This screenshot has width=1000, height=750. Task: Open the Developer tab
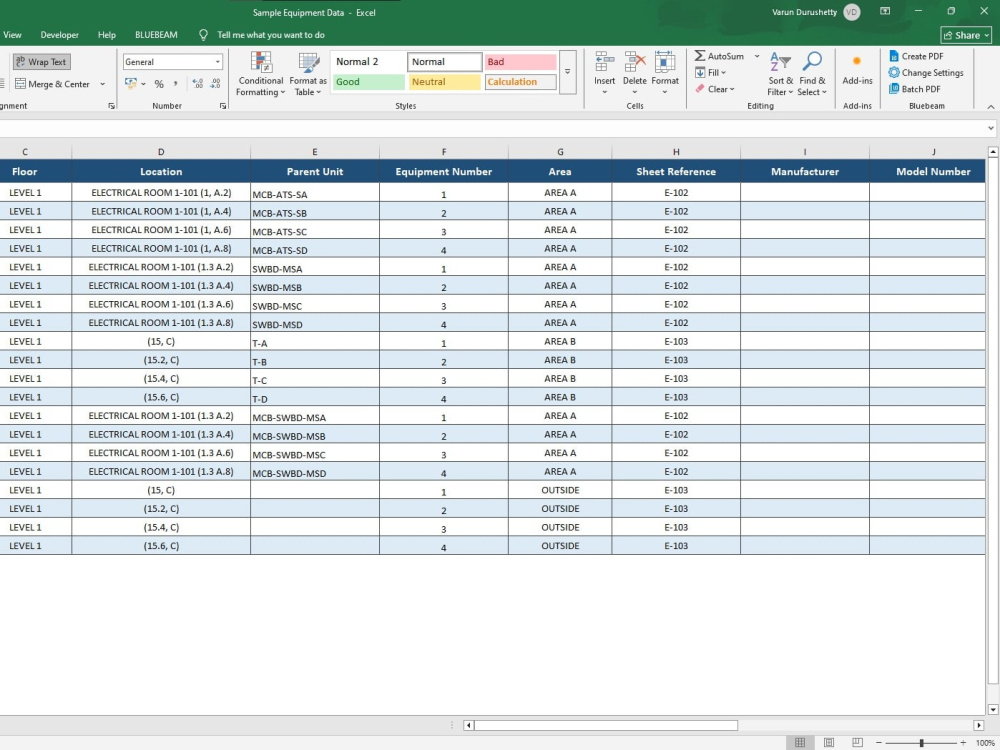[59, 35]
